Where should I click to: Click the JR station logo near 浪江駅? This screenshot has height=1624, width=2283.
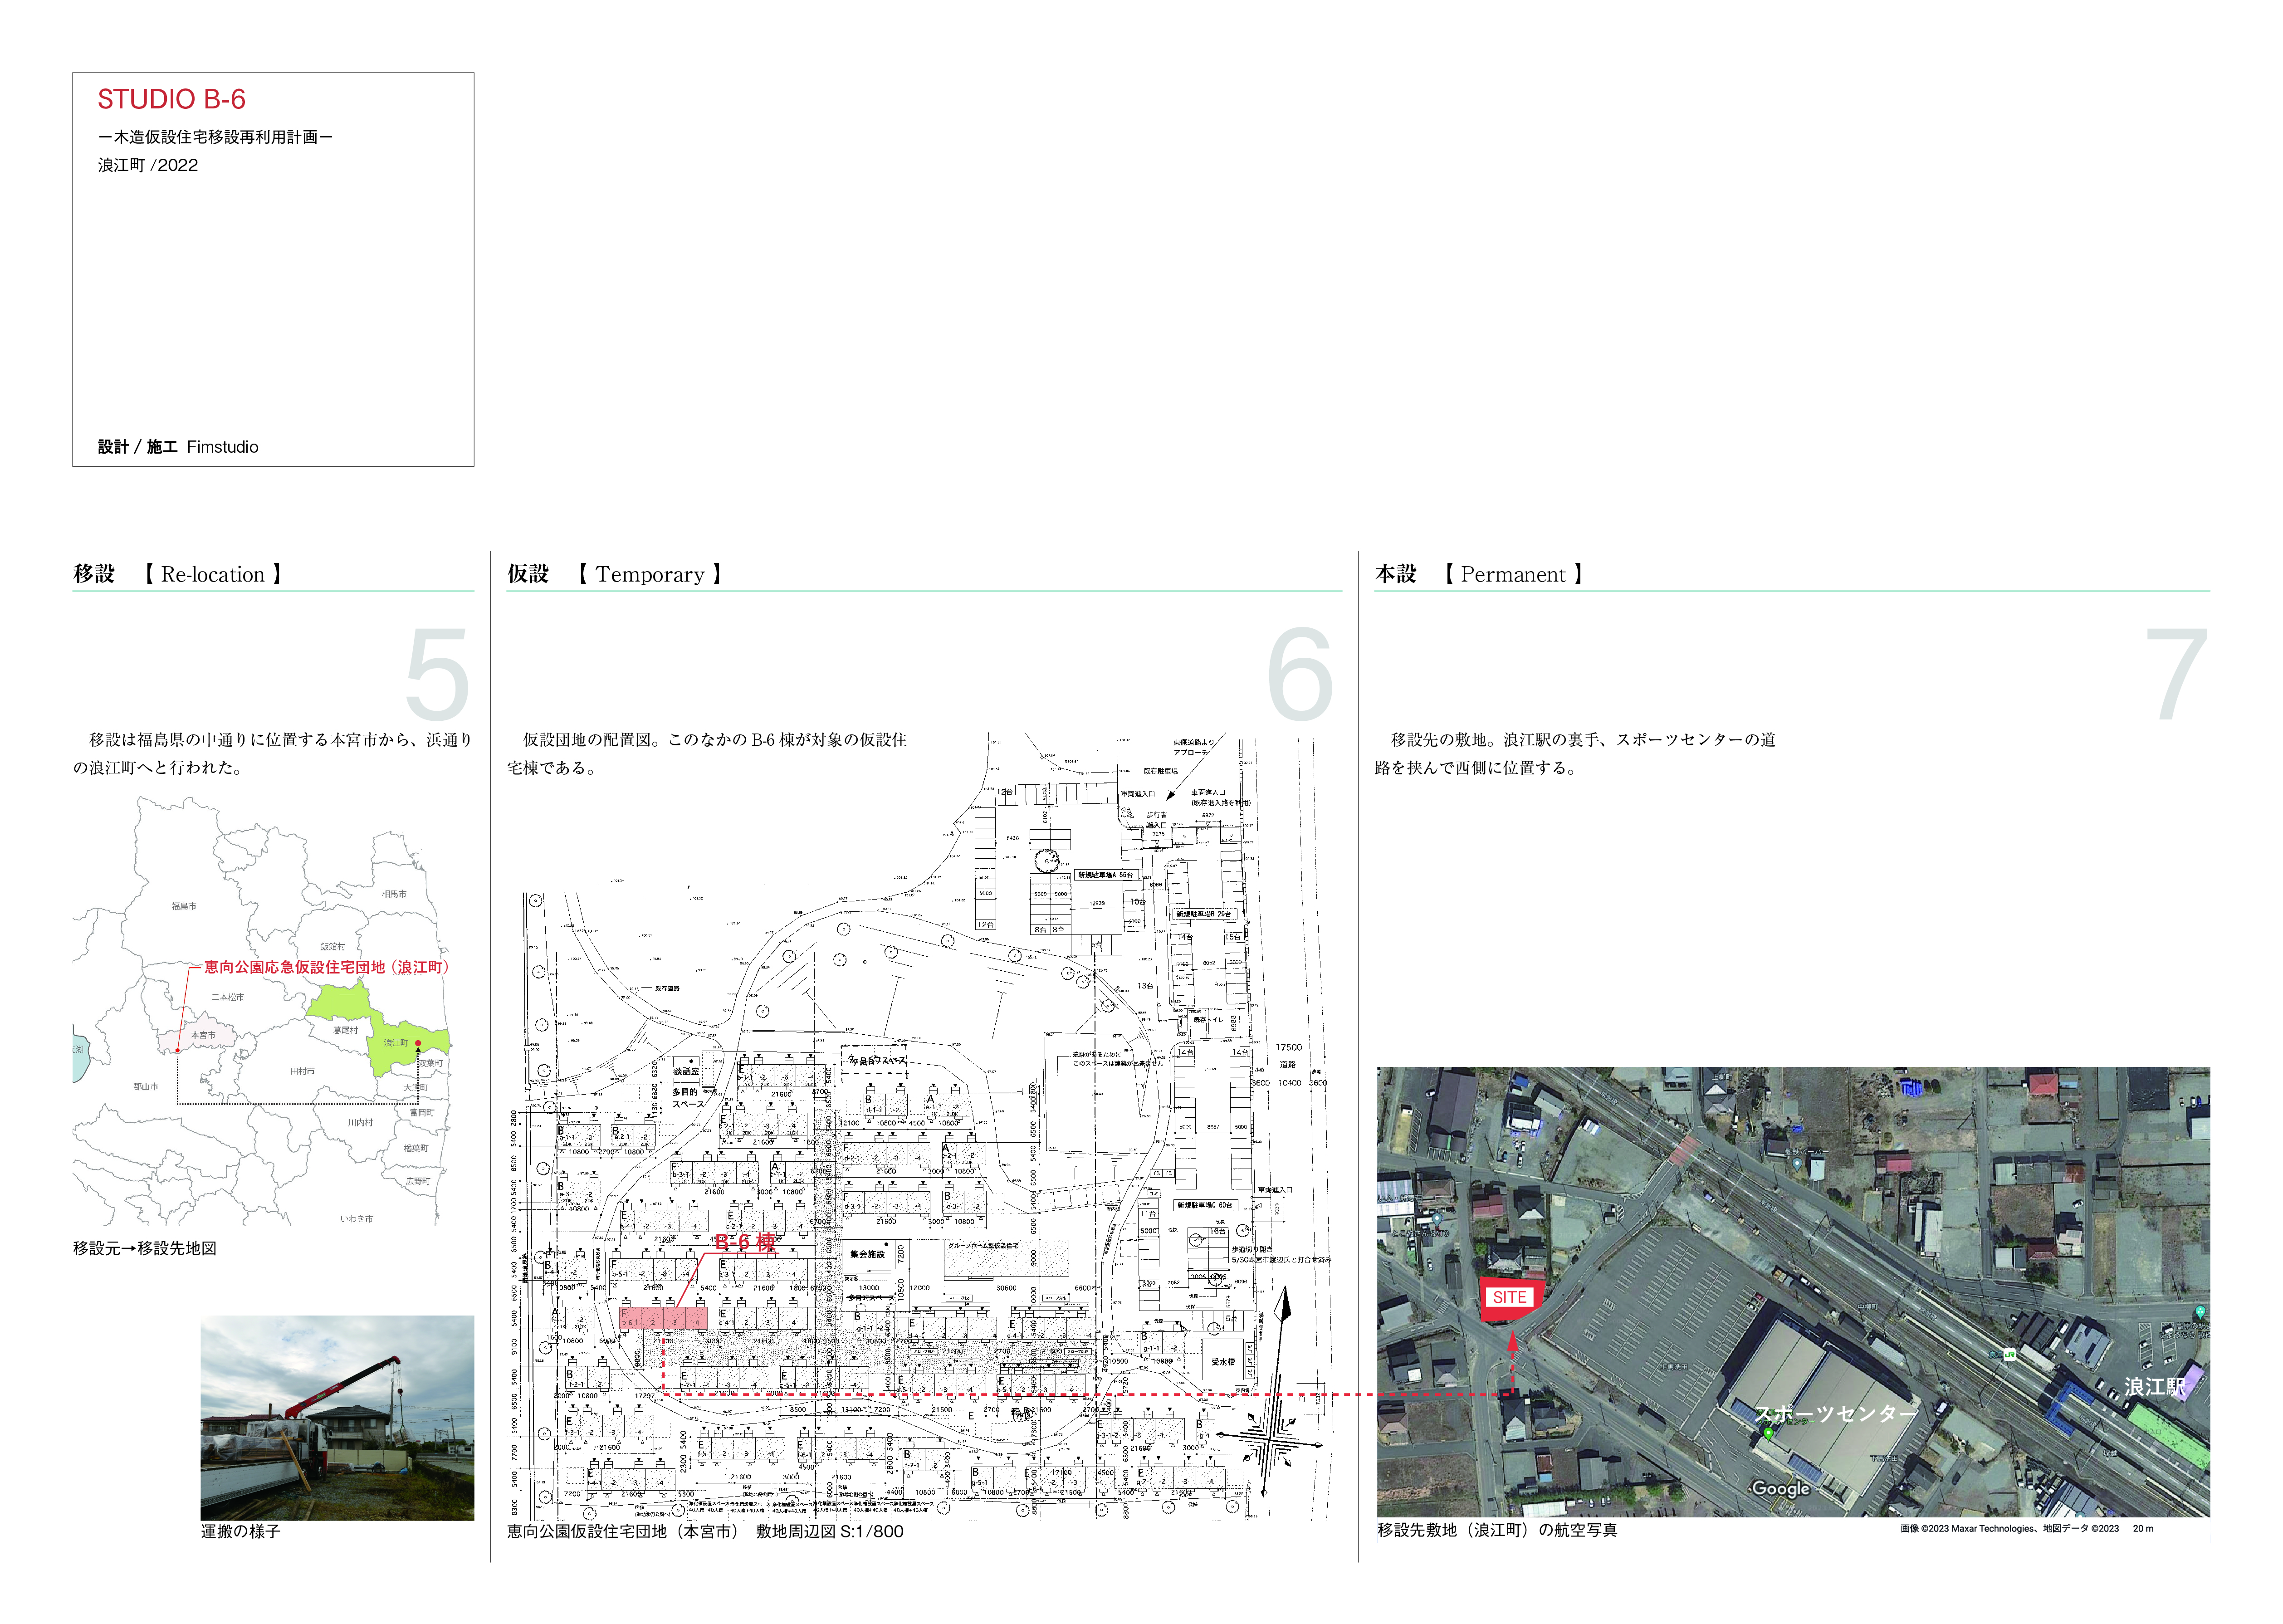(x=2009, y=1355)
